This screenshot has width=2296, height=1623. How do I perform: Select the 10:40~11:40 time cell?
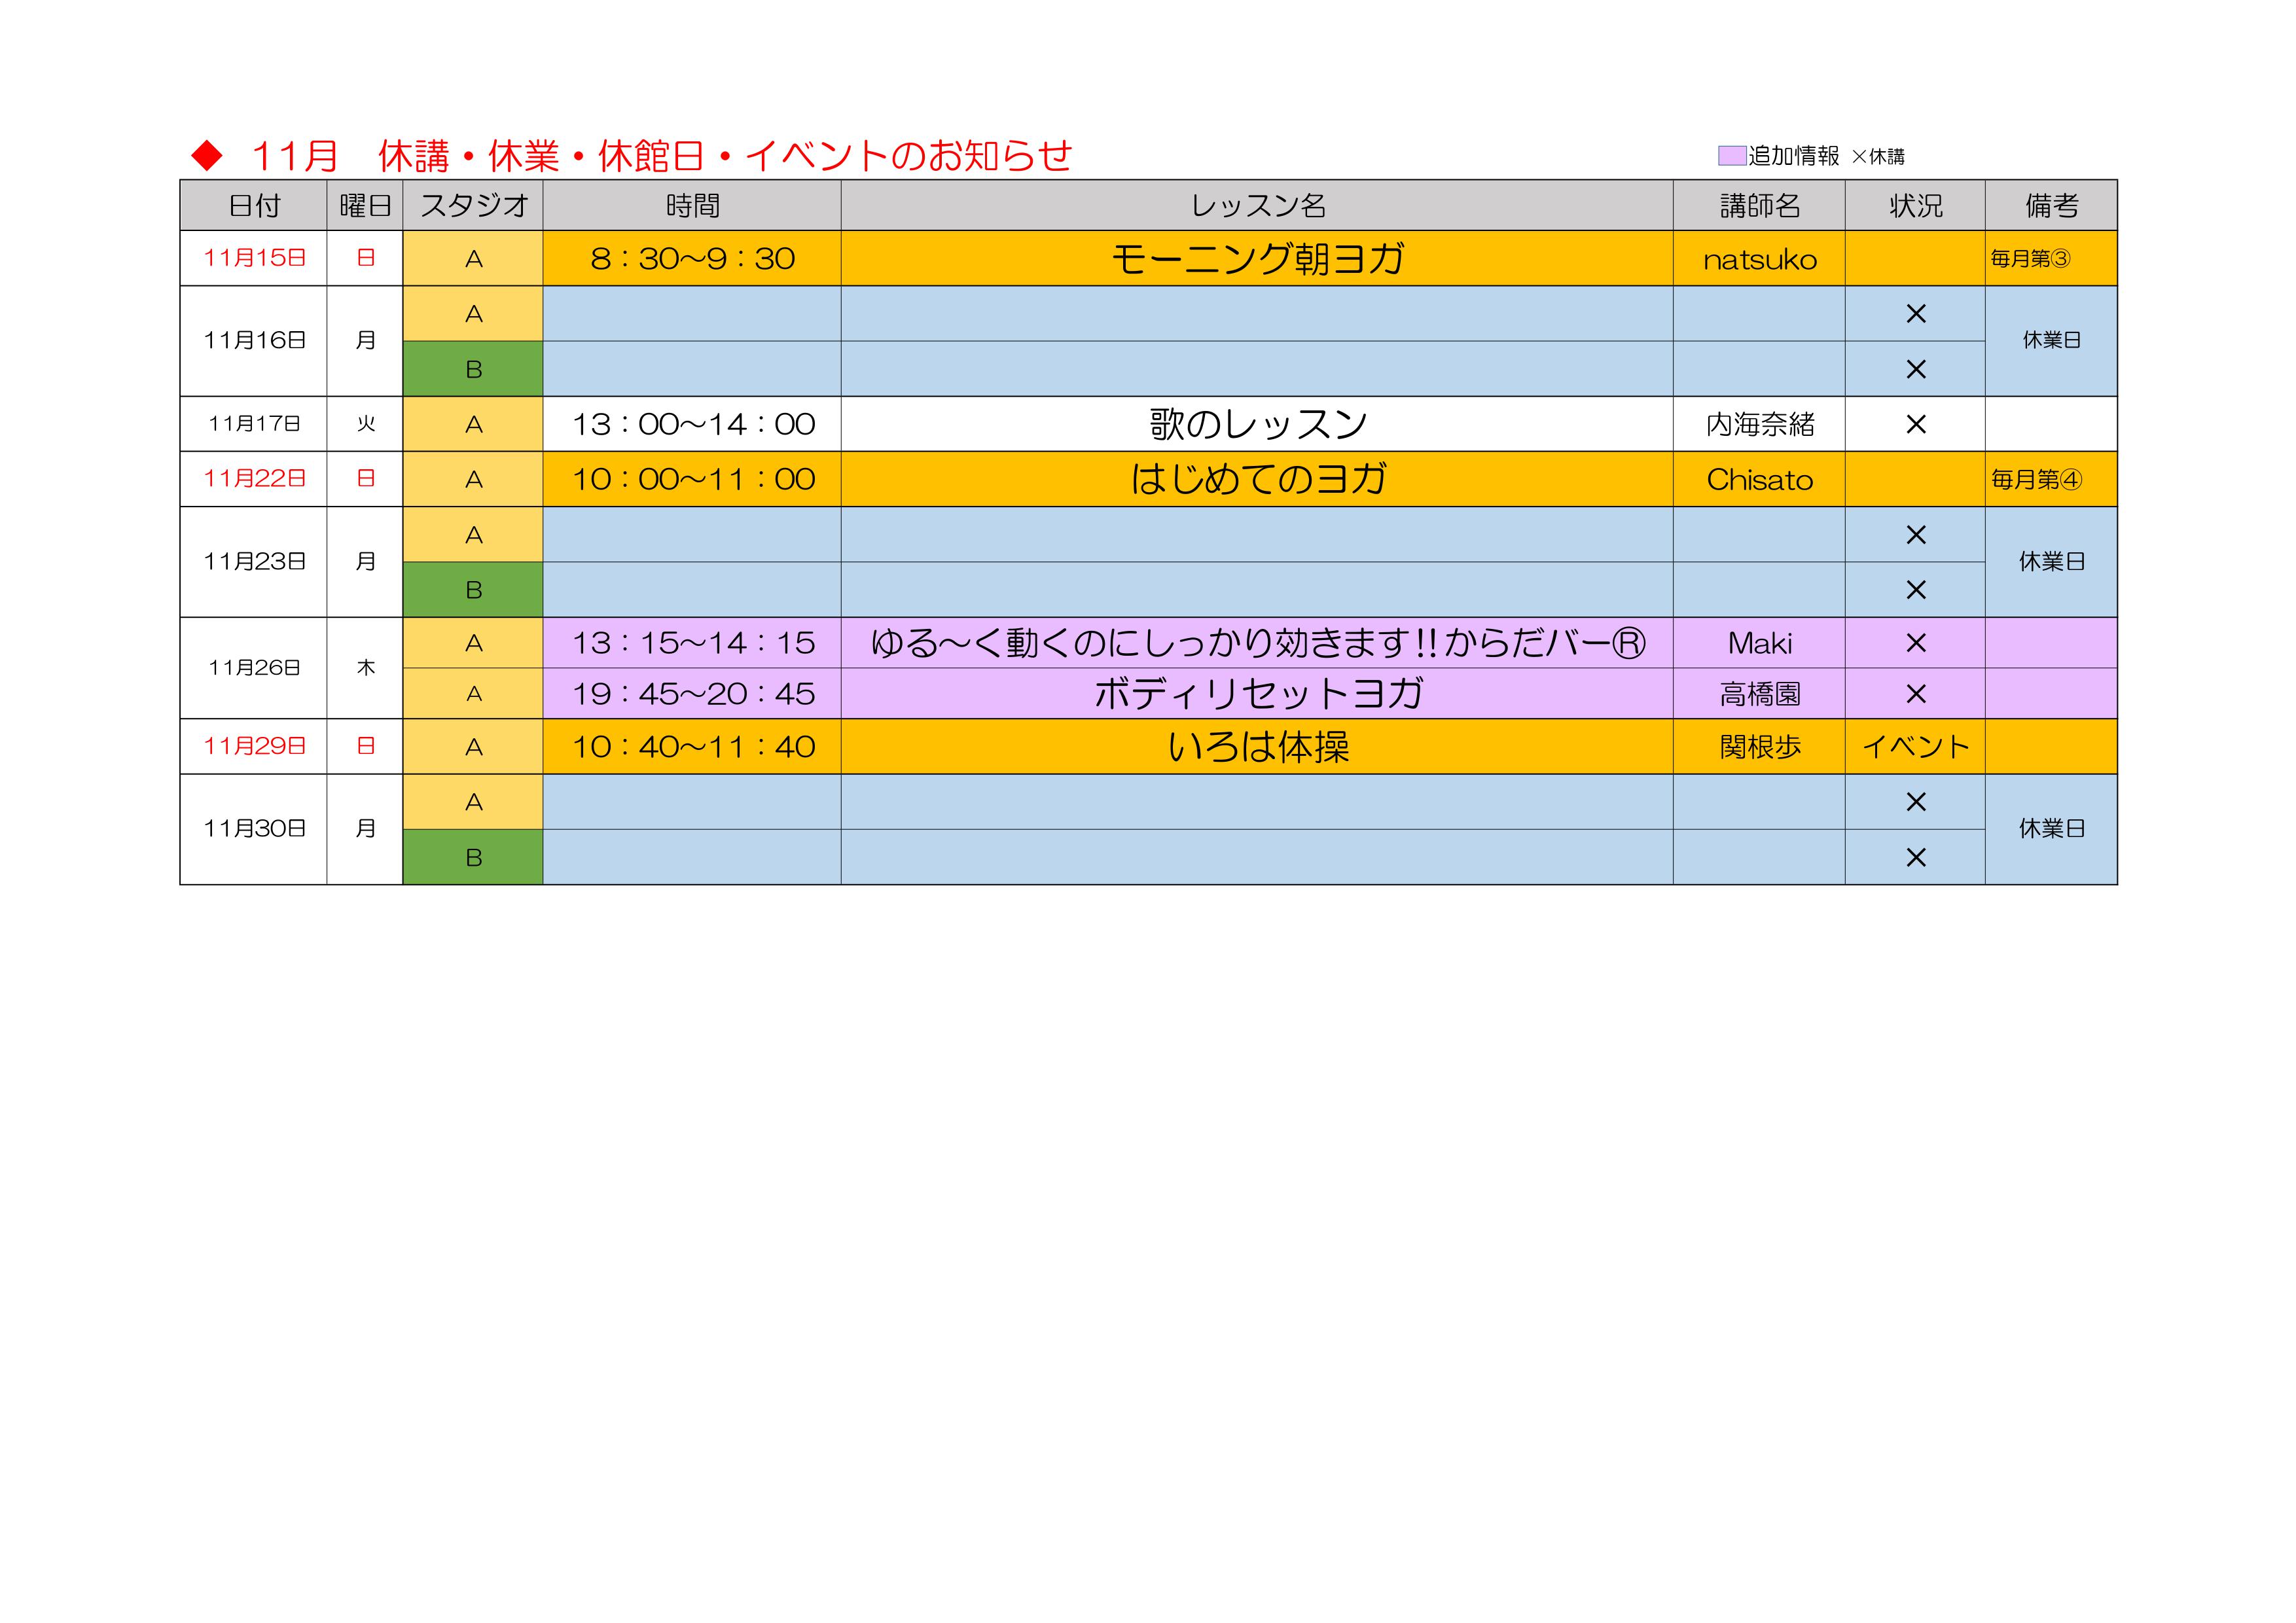coord(692,747)
